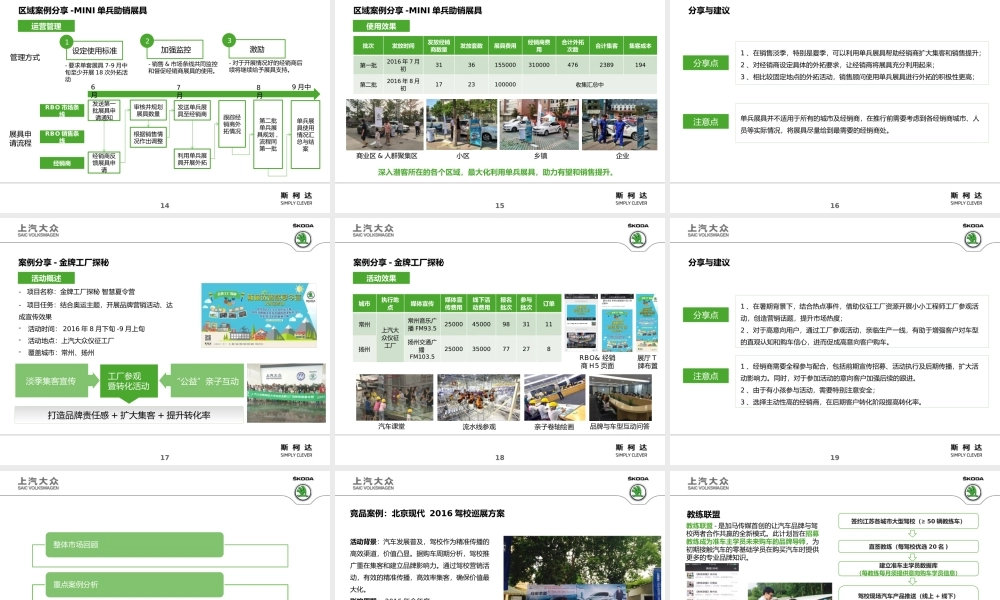
Task: Select slide 17 金牌工厂探秘 活动概述
Action: click(x=165, y=341)
